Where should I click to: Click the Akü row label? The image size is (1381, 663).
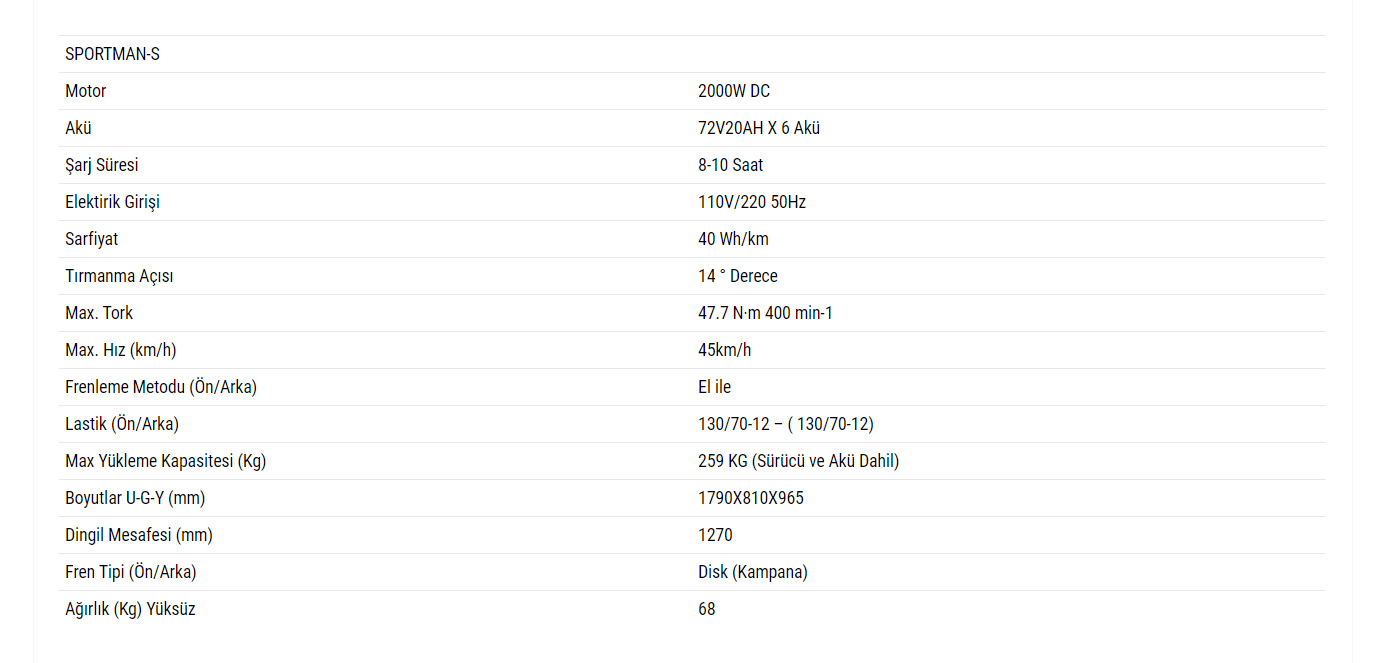[79, 128]
